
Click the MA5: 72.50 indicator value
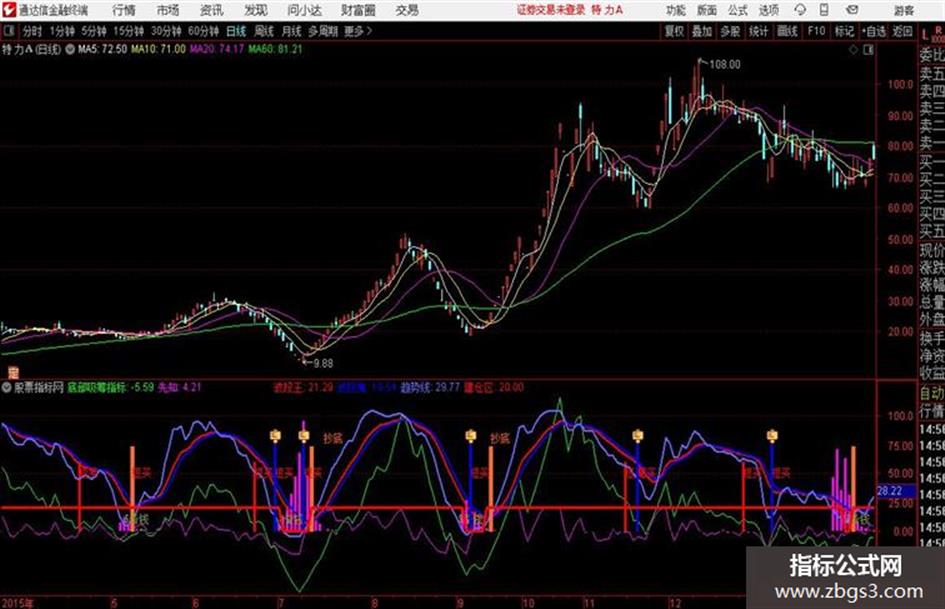pos(102,49)
